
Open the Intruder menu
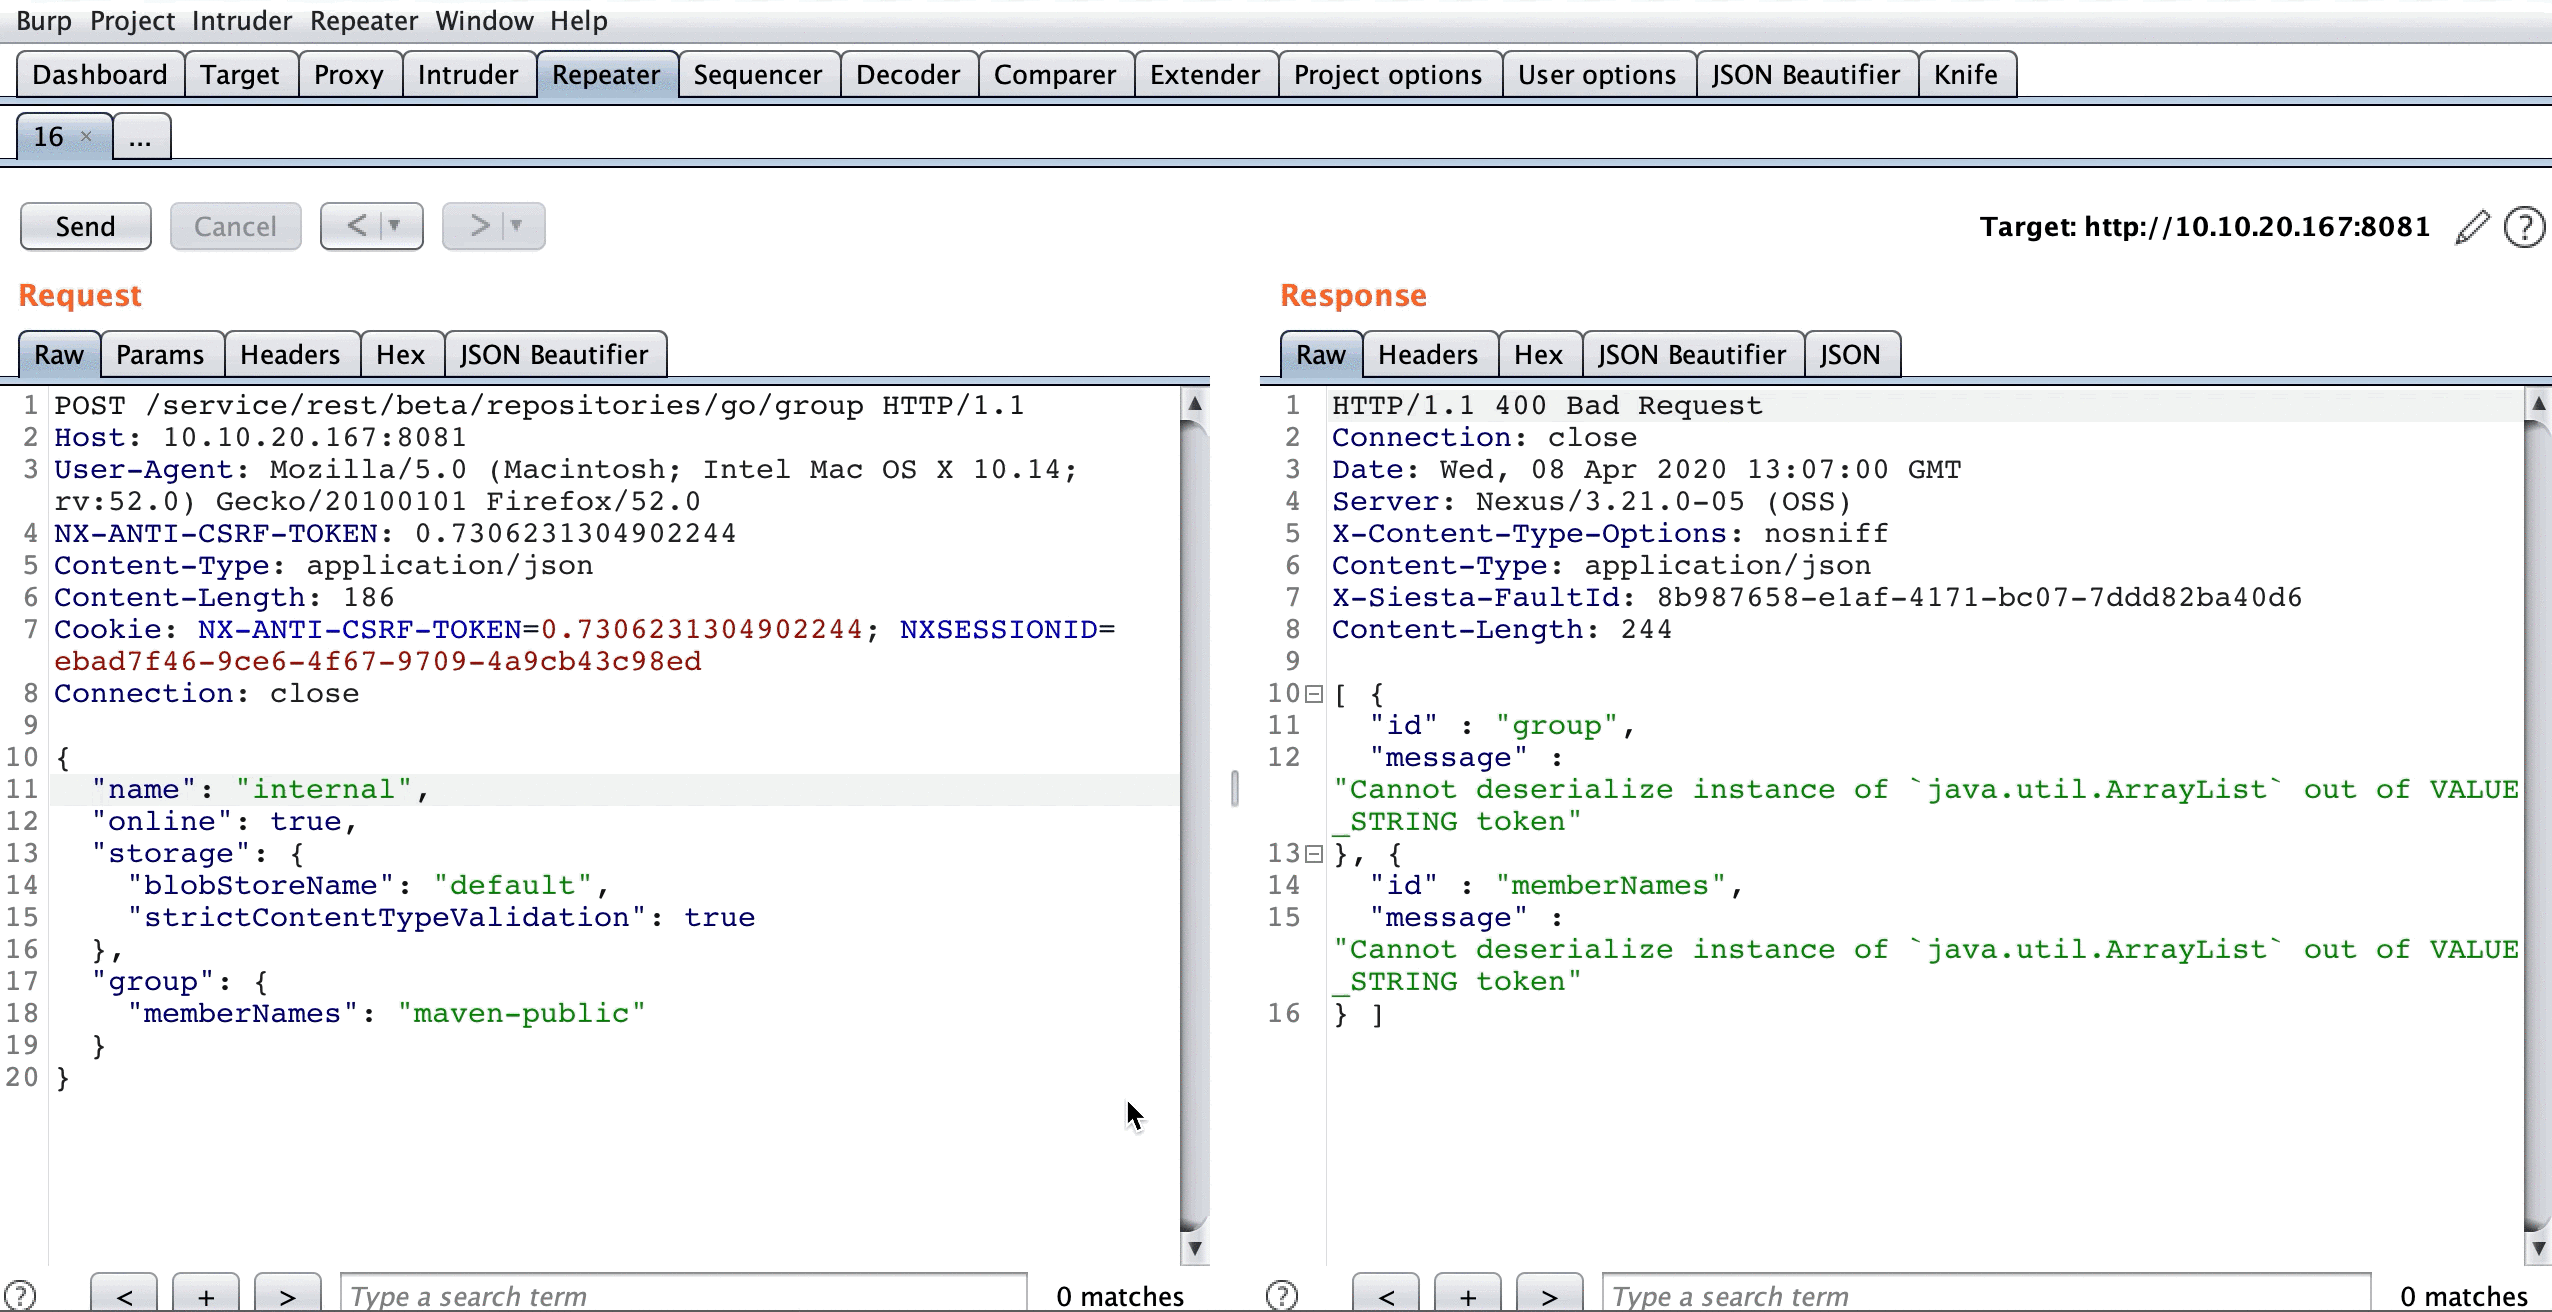point(242,21)
